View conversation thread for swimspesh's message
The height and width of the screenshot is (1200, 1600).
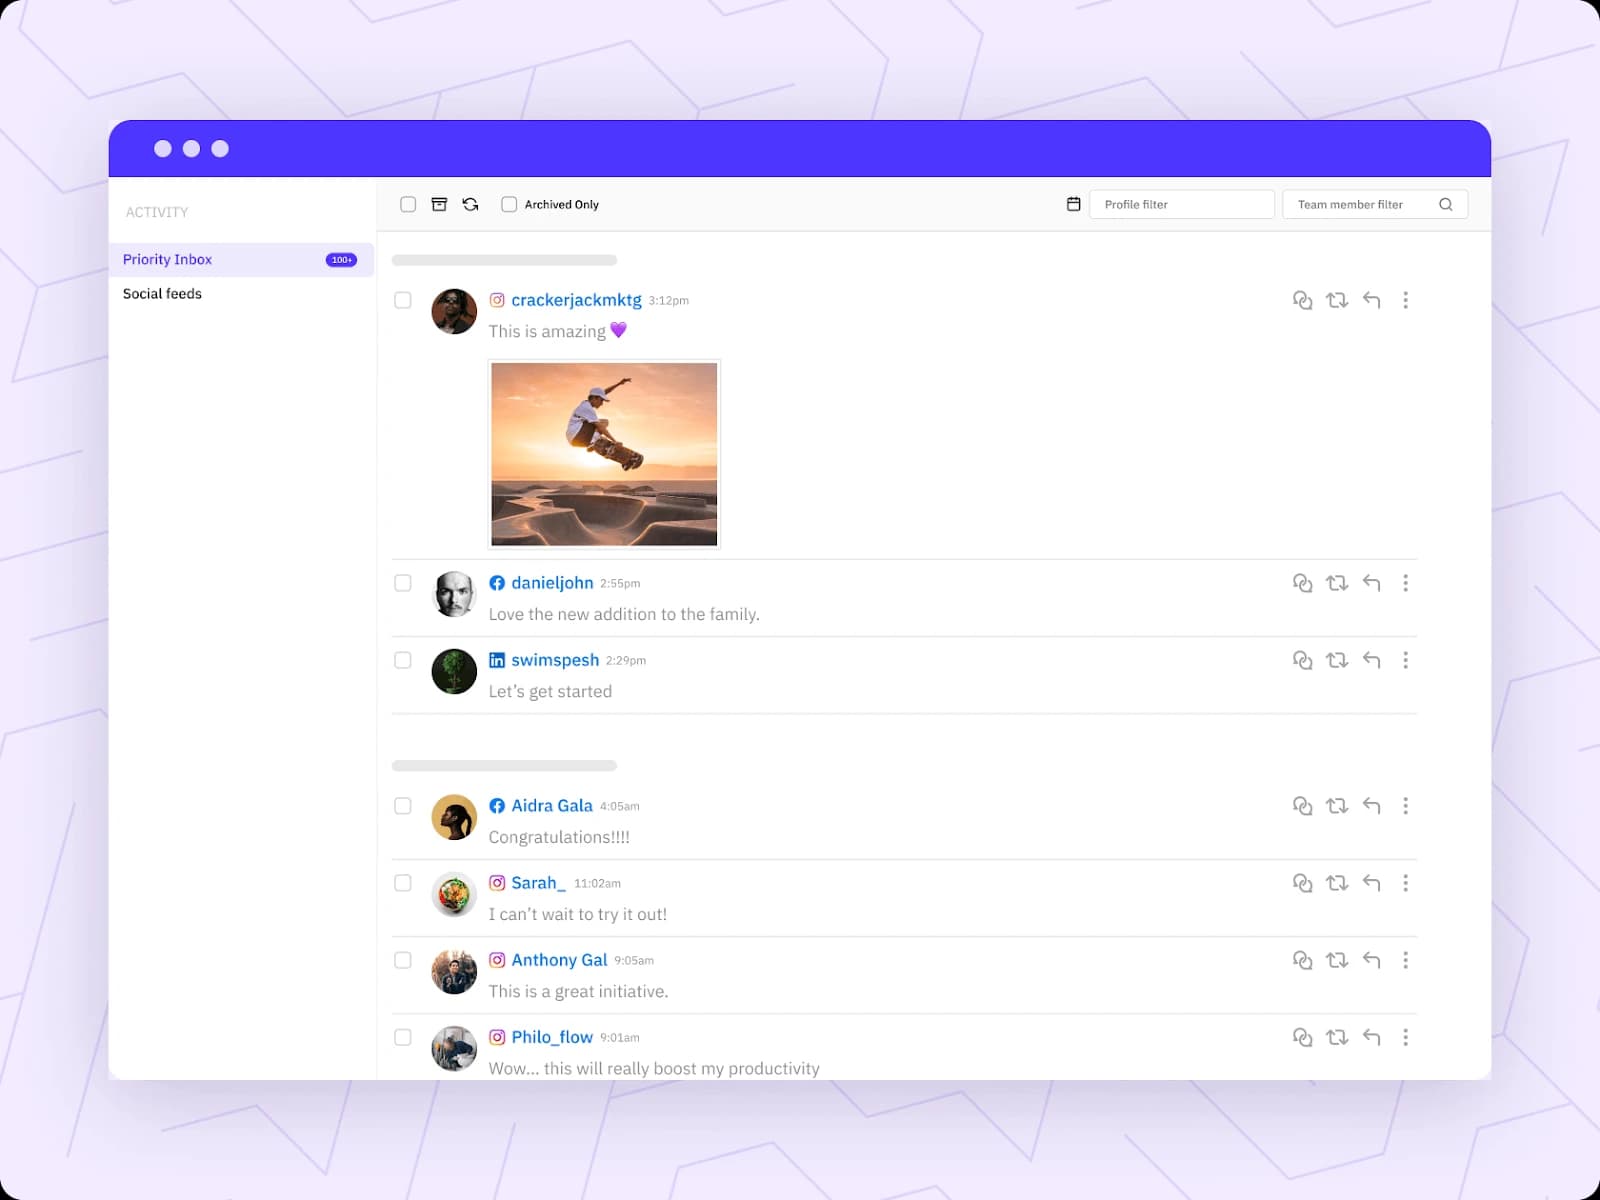point(1303,660)
